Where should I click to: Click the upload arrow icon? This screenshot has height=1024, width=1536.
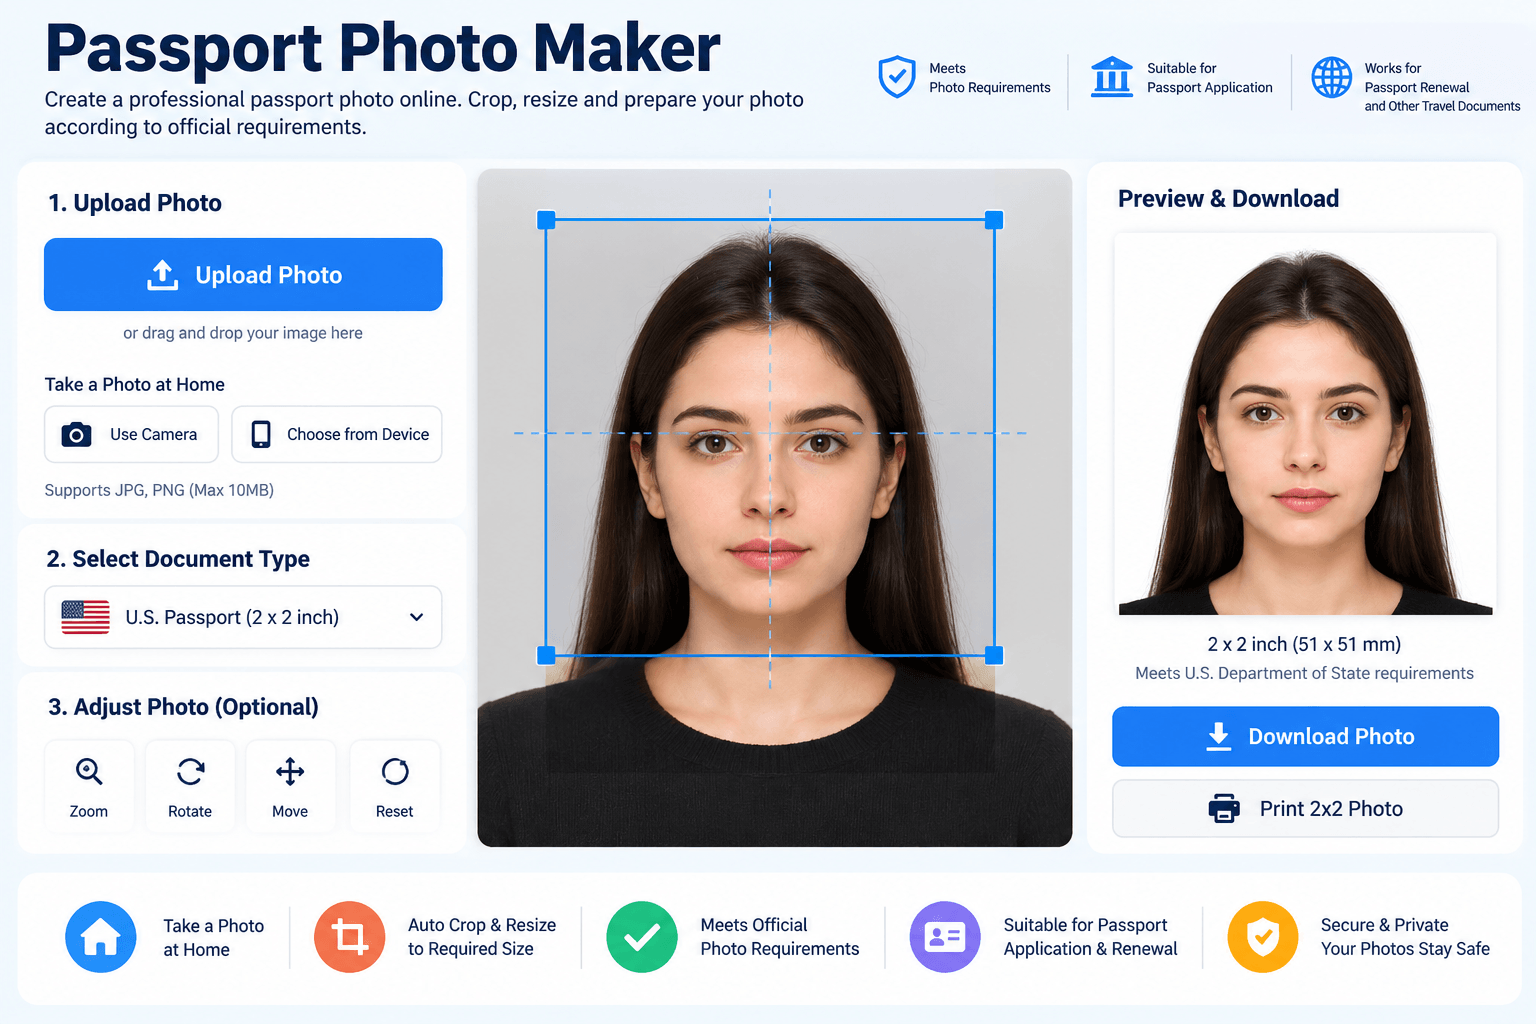(x=163, y=275)
